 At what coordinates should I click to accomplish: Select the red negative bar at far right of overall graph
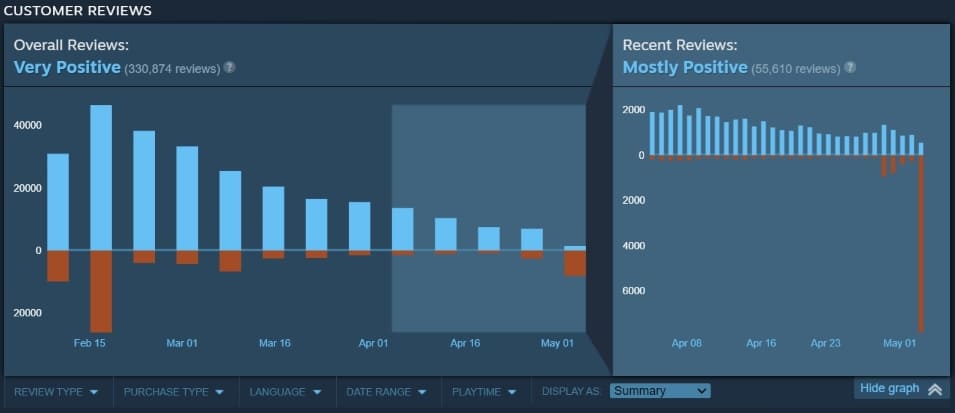point(575,263)
